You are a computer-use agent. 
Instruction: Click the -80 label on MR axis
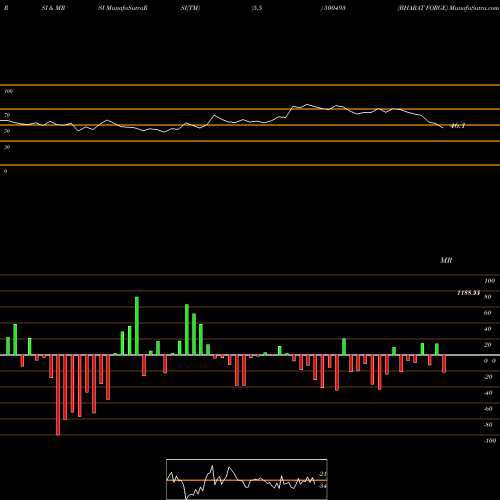point(488,425)
